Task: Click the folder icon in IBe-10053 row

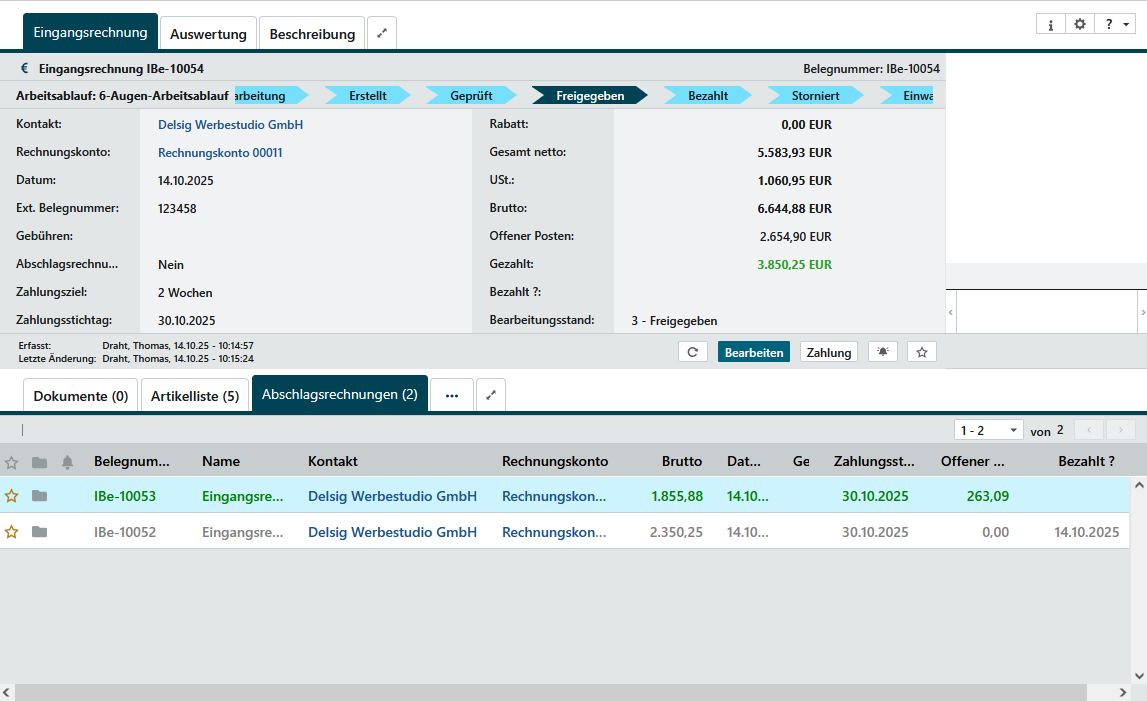Action: 39,496
